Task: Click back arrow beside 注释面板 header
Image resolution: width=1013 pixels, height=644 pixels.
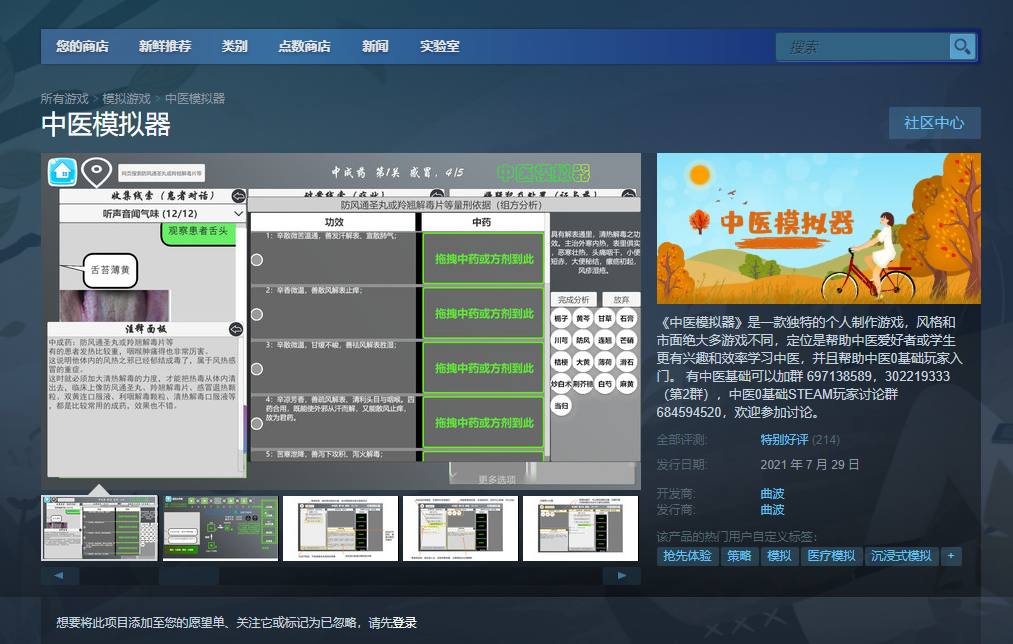Action: [236, 329]
